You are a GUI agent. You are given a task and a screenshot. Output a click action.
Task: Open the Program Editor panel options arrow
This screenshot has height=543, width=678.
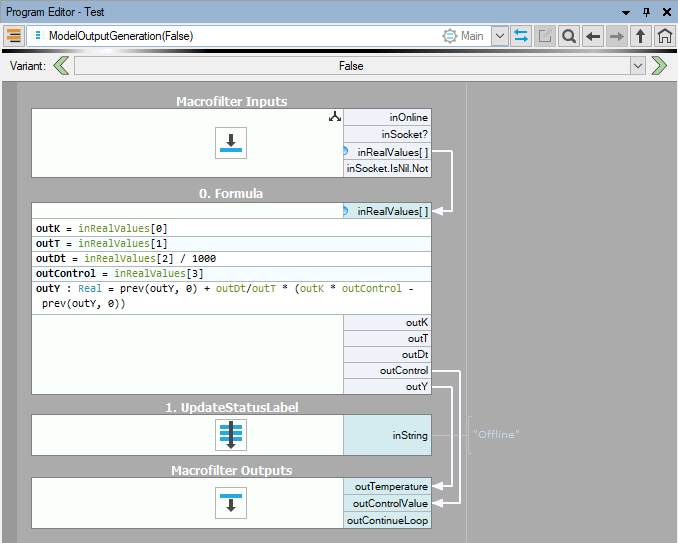tap(626, 11)
